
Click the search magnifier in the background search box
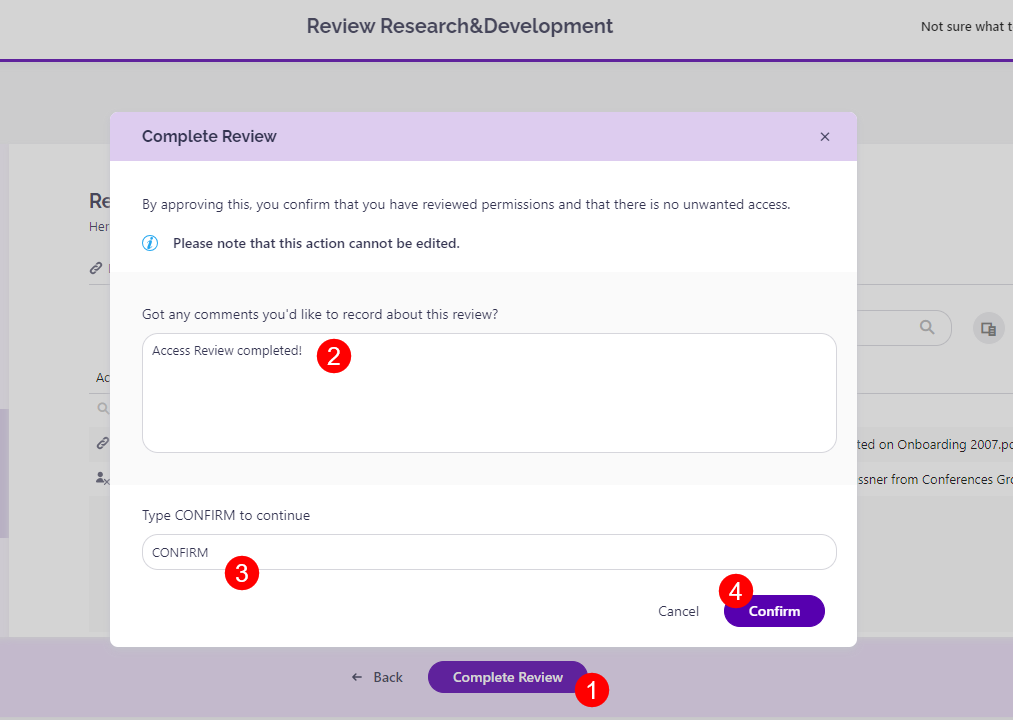pos(926,327)
